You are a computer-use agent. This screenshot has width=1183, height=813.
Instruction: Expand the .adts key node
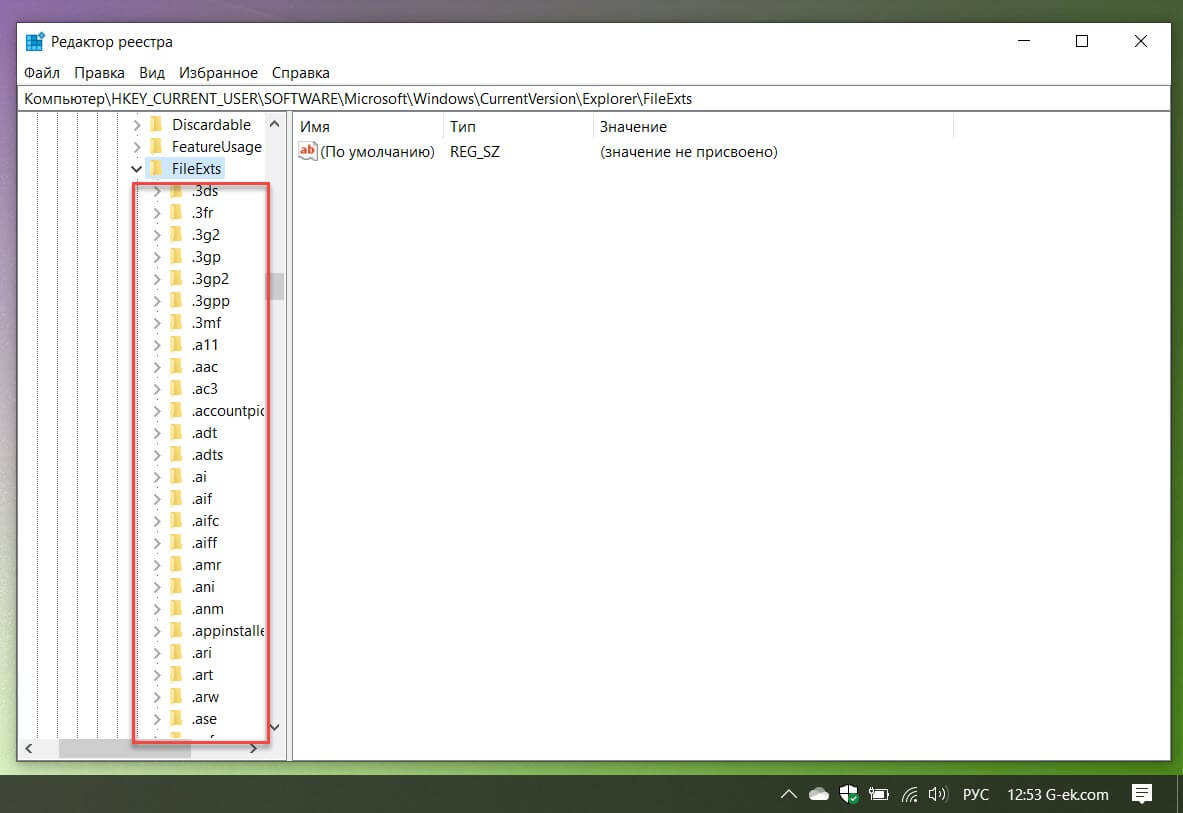(x=157, y=455)
